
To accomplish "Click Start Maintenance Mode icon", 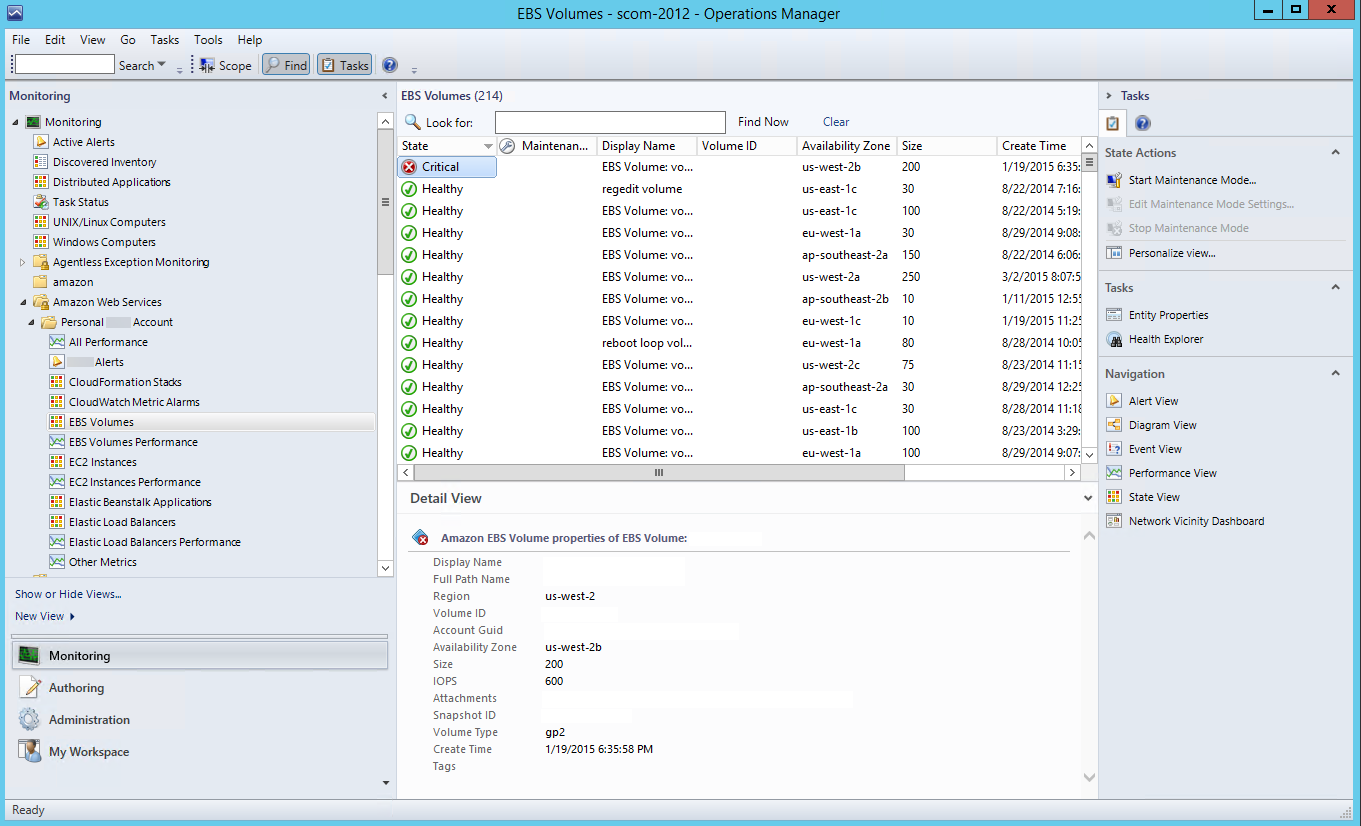I will [1114, 180].
